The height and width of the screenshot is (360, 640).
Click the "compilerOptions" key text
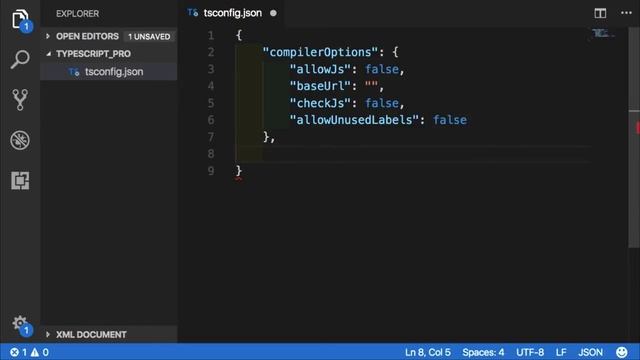coord(320,52)
